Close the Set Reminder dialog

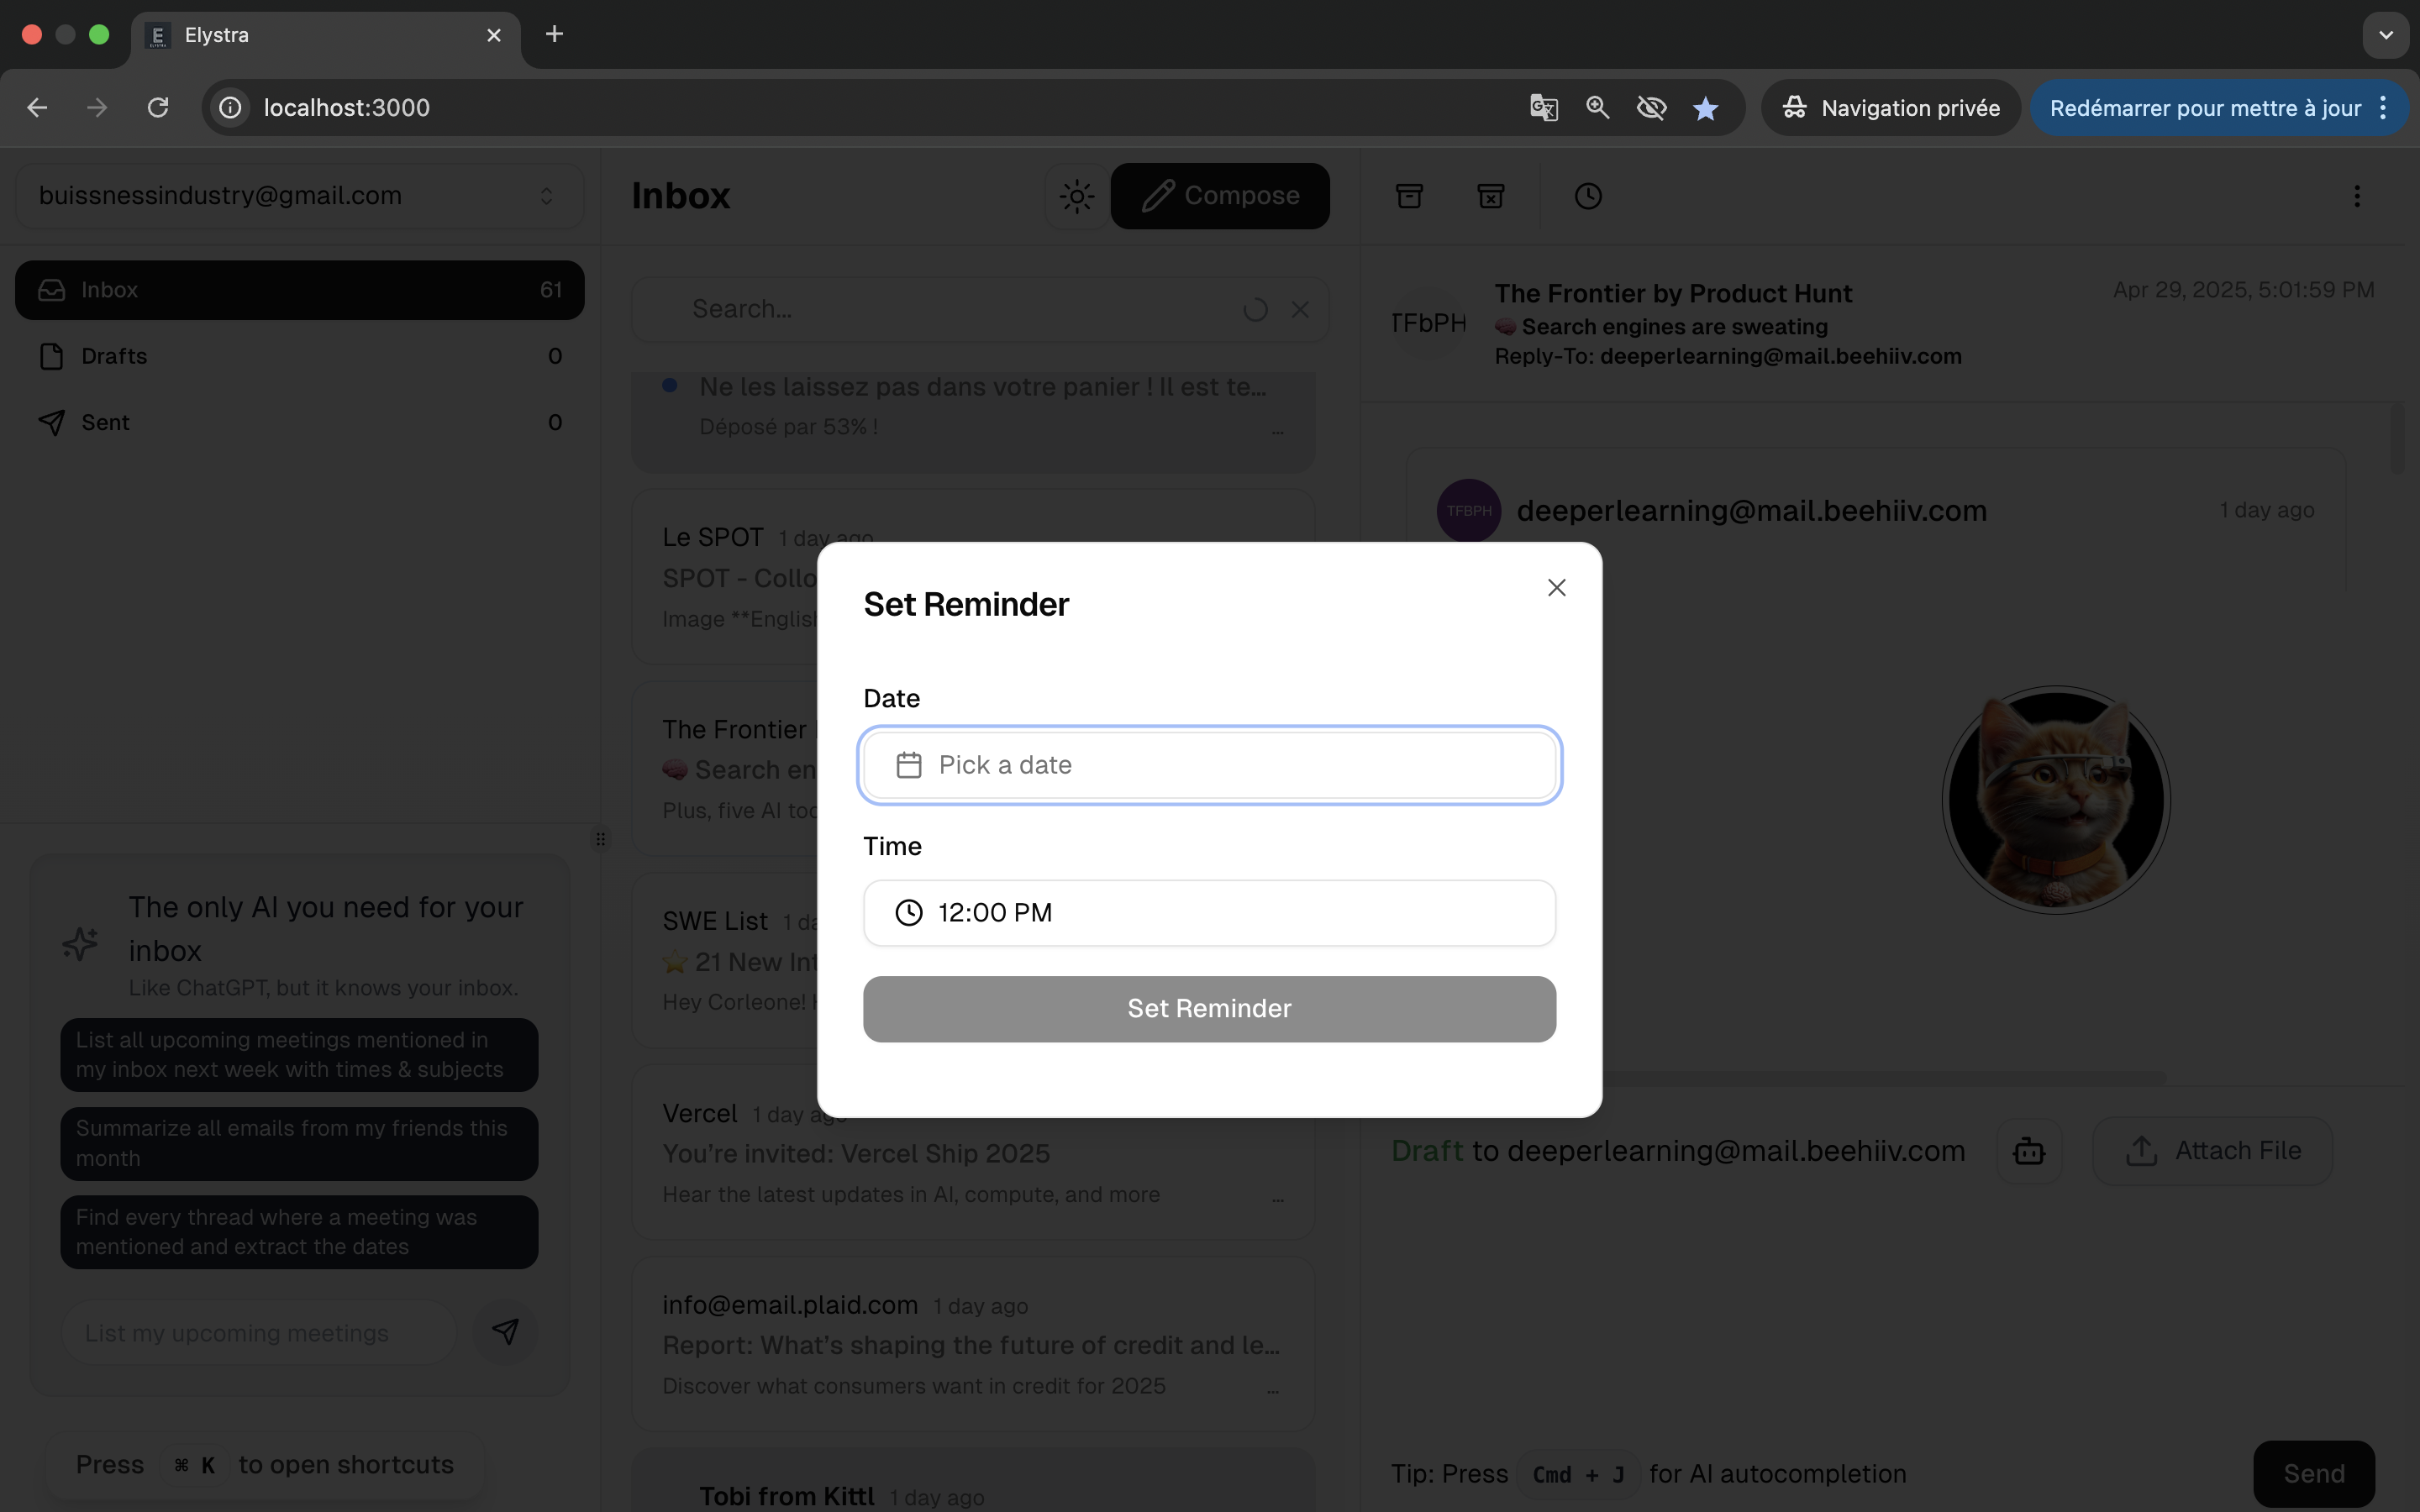tap(1556, 588)
